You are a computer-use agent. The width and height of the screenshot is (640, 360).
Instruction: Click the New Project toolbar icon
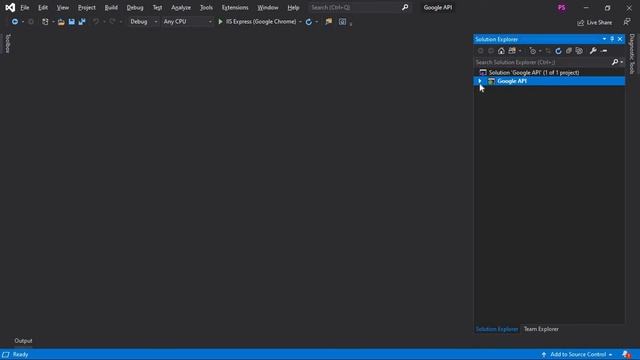pyautogui.click(x=45, y=22)
